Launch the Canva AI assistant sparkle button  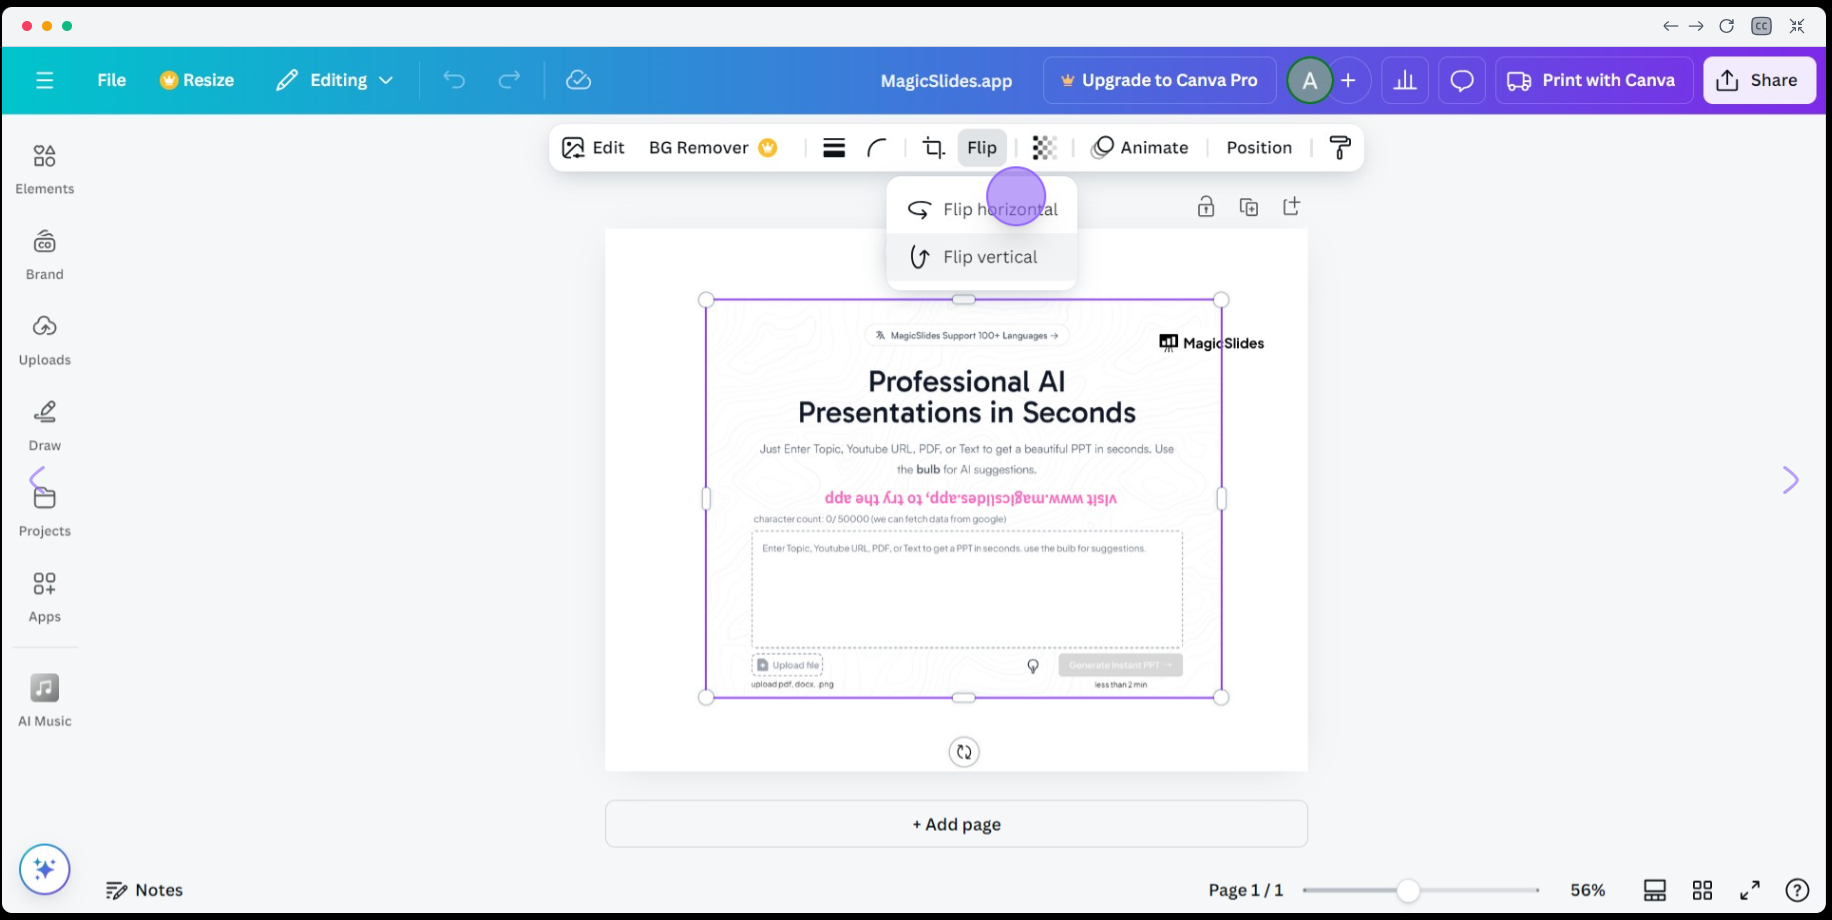coord(45,869)
